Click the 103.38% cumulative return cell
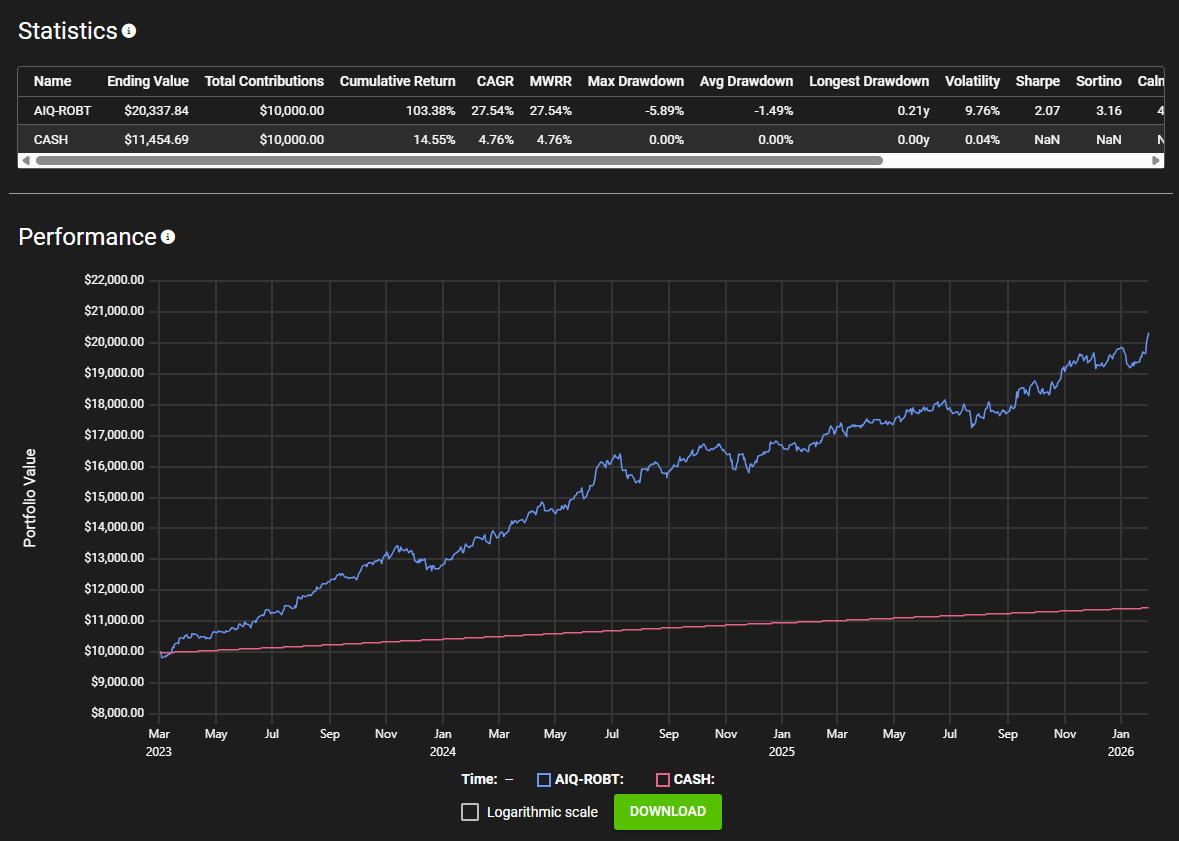The width and height of the screenshot is (1179, 841). coord(431,111)
